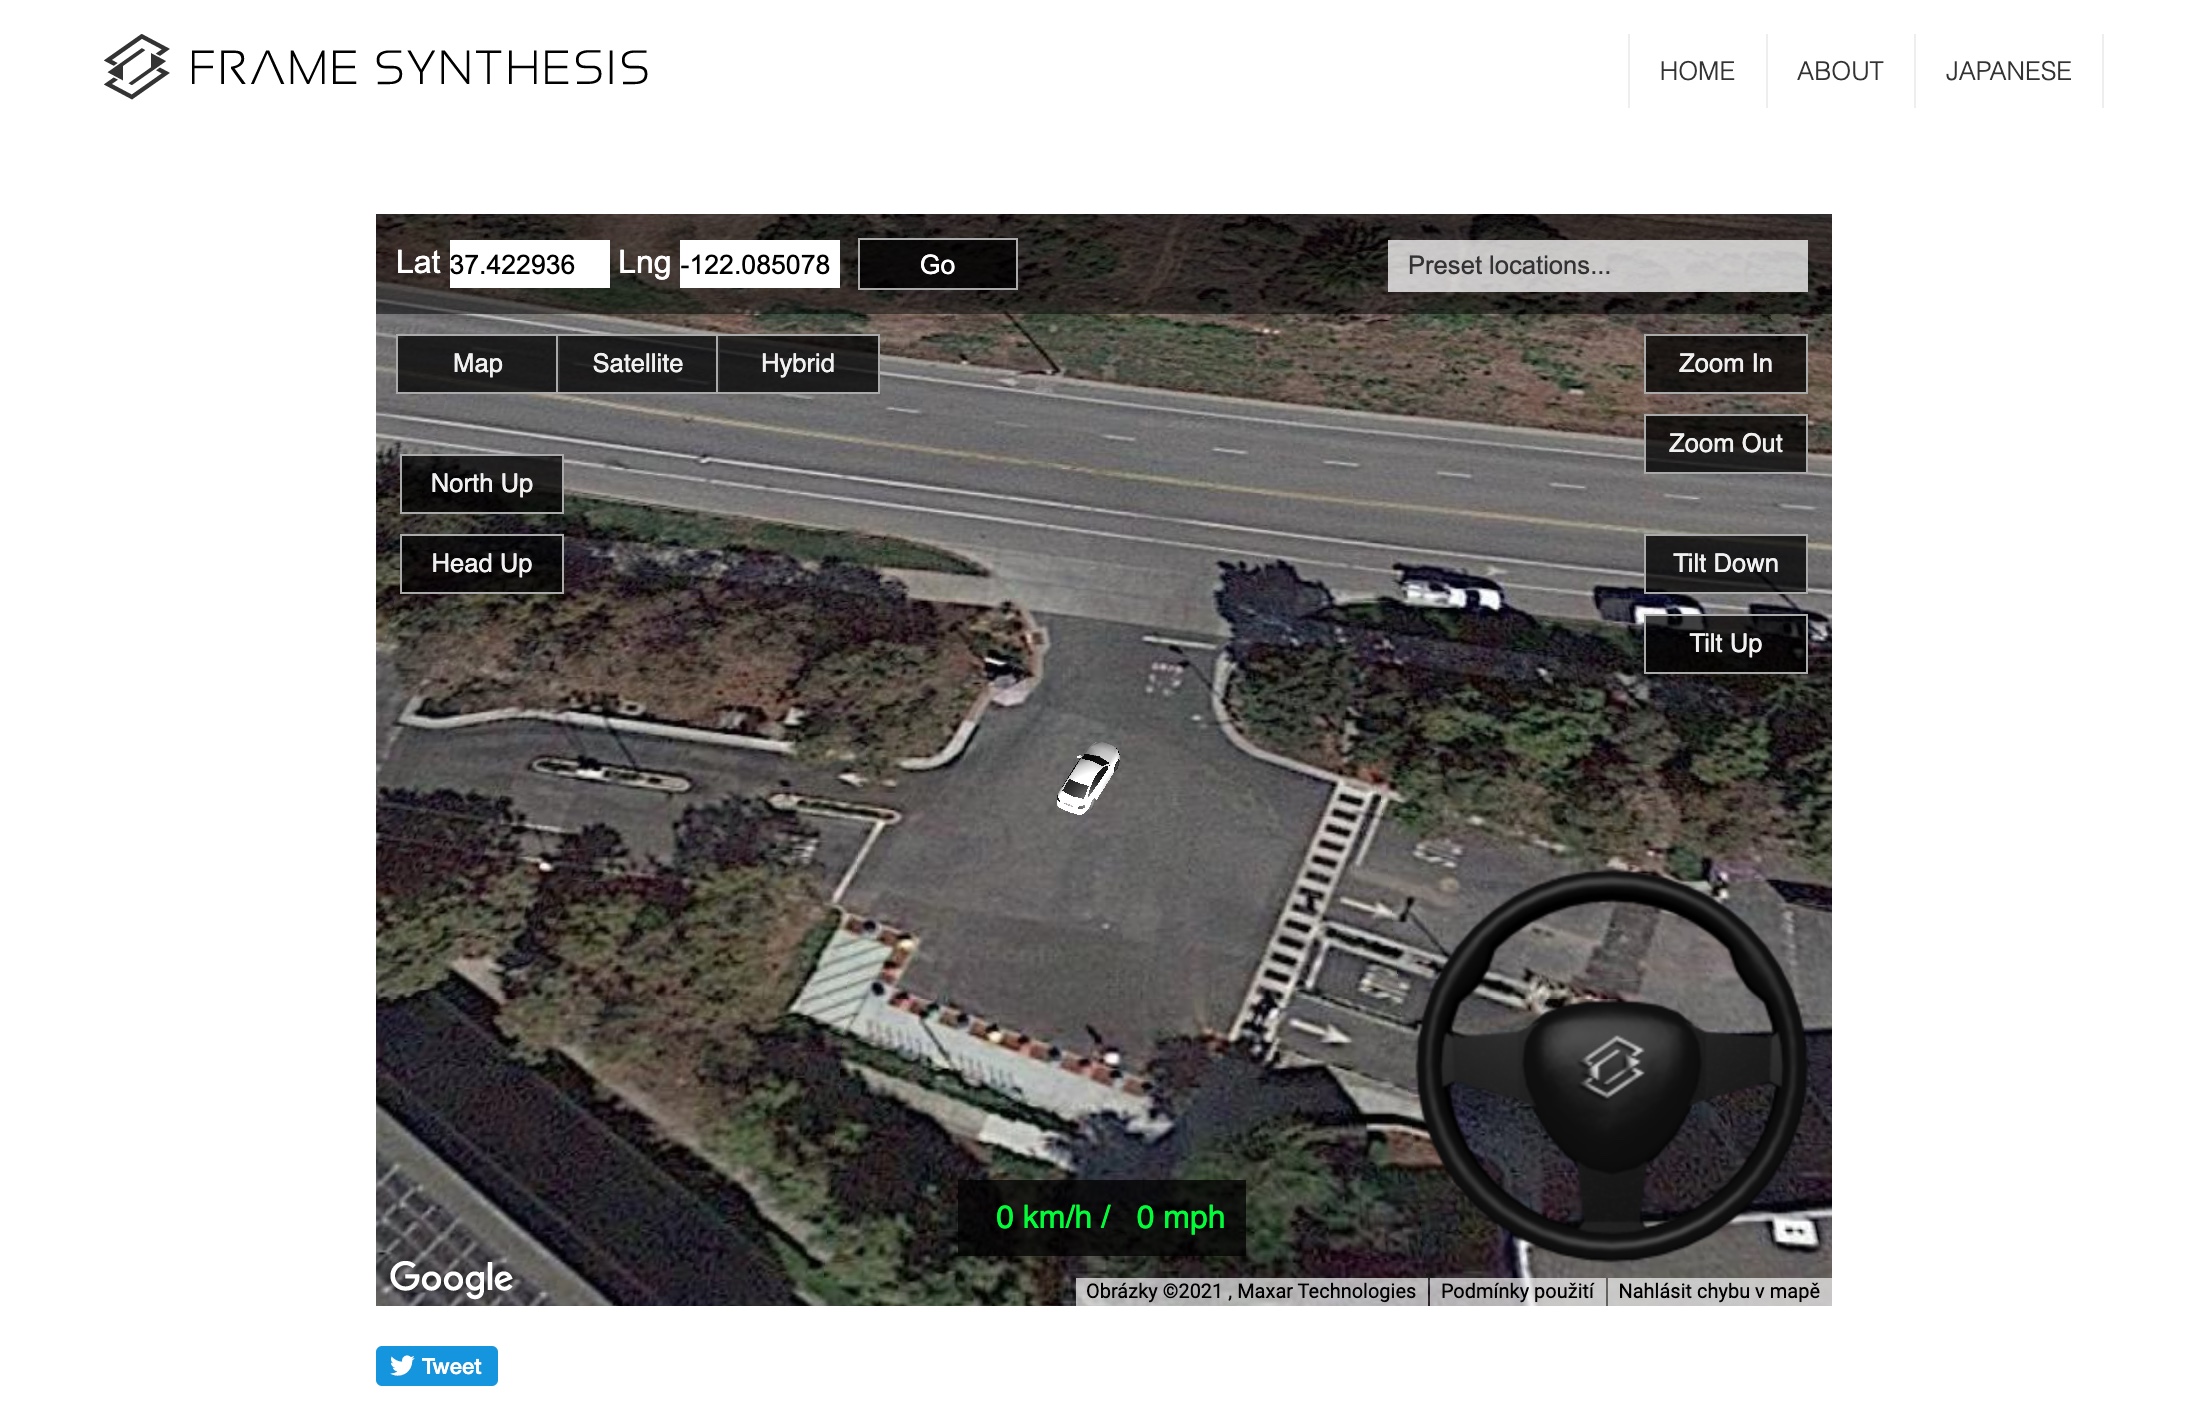Select Head Up orientation mode
The image size is (2186, 1418).
481,564
